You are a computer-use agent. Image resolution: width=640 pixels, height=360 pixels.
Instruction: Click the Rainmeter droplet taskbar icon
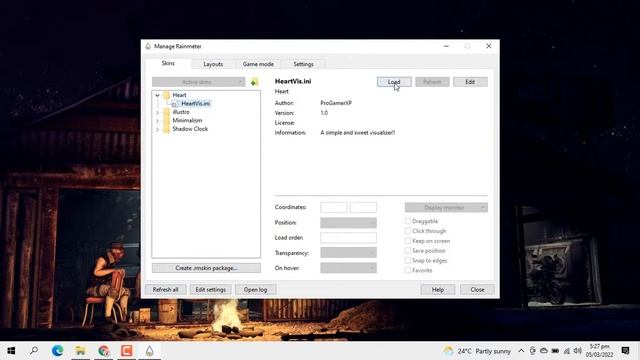[149, 351]
